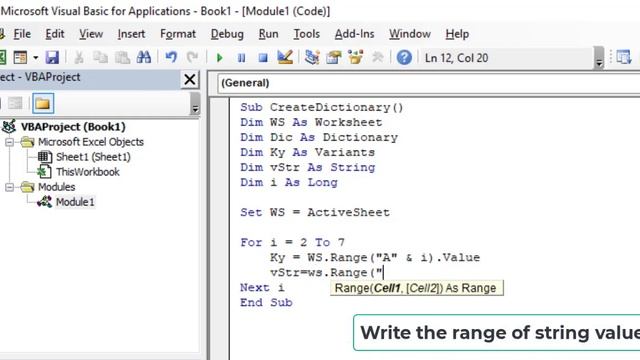
Task: Select the Modules folder
Action: (56, 187)
